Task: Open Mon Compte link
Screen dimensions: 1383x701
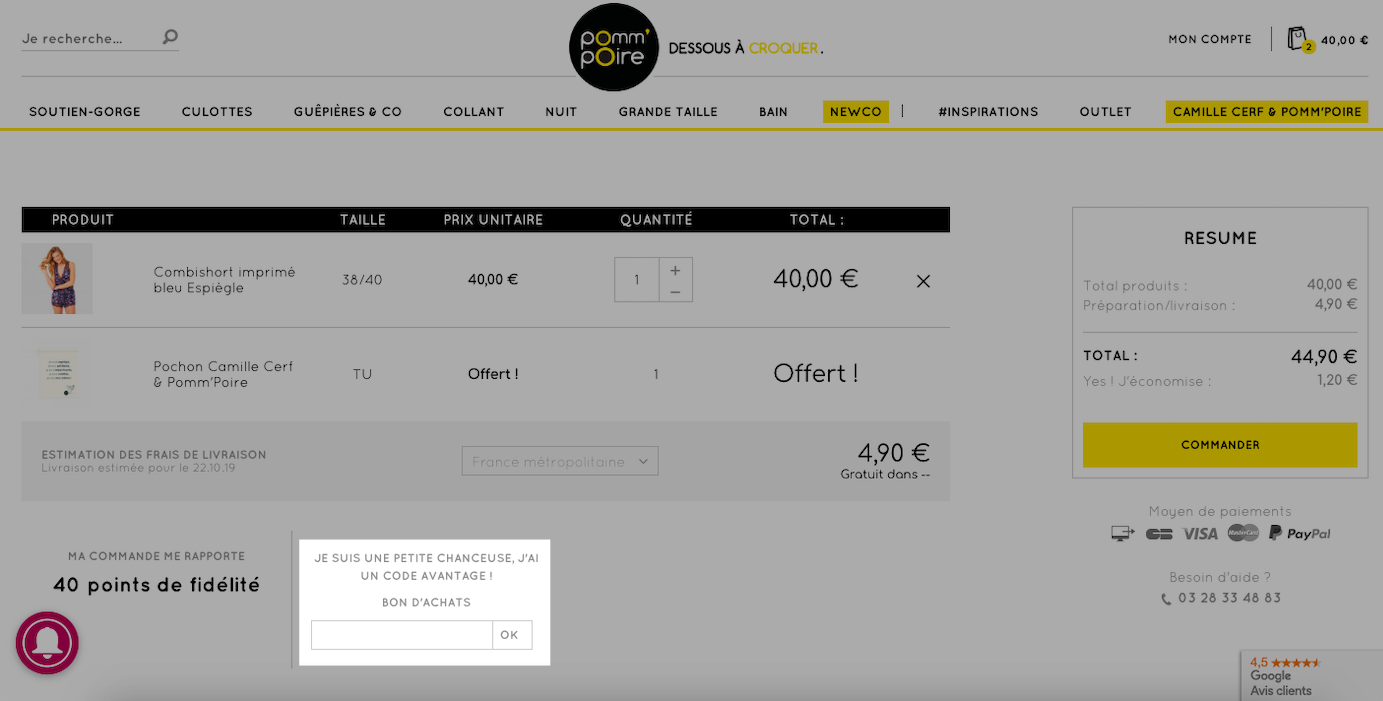Action: (1210, 40)
